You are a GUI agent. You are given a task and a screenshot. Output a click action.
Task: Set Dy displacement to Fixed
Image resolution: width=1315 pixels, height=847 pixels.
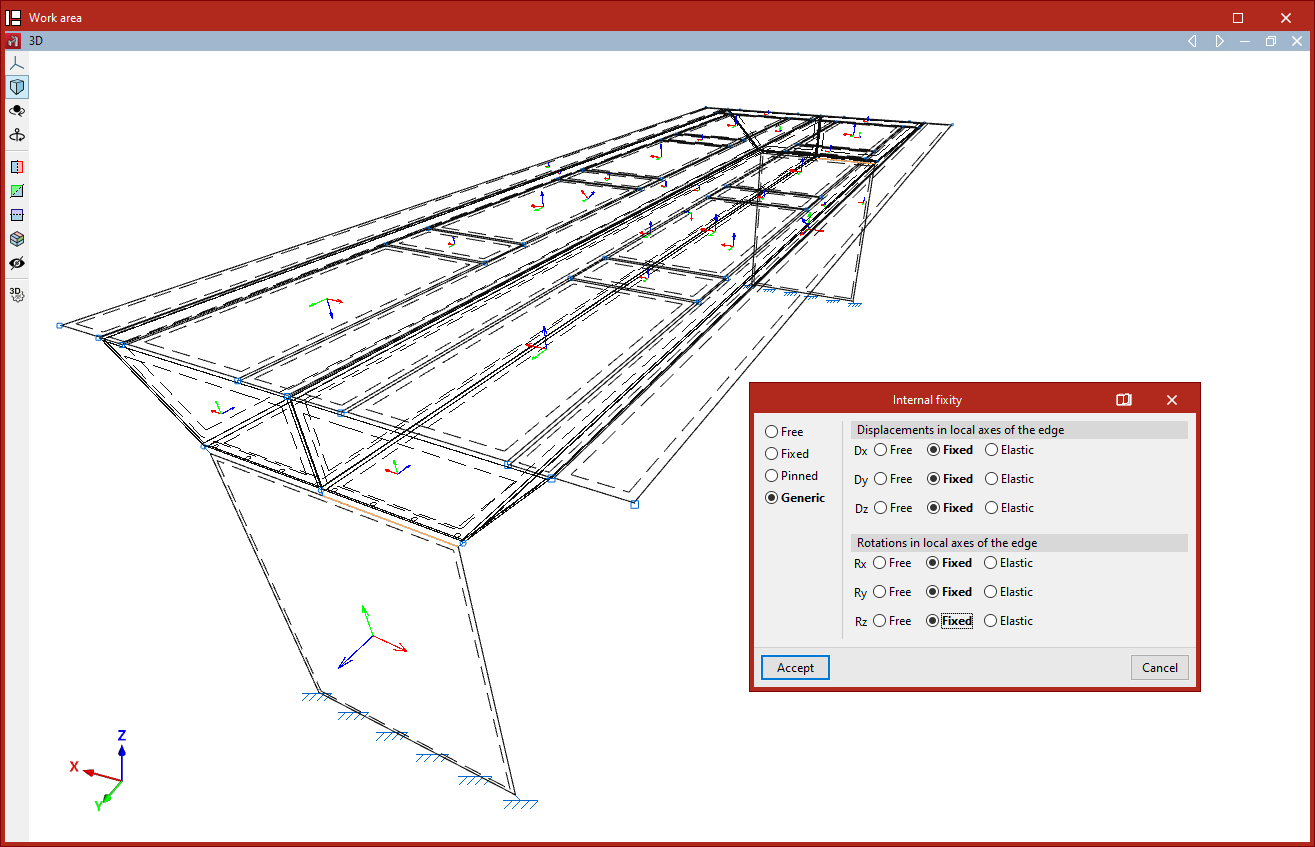click(x=950, y=479)
